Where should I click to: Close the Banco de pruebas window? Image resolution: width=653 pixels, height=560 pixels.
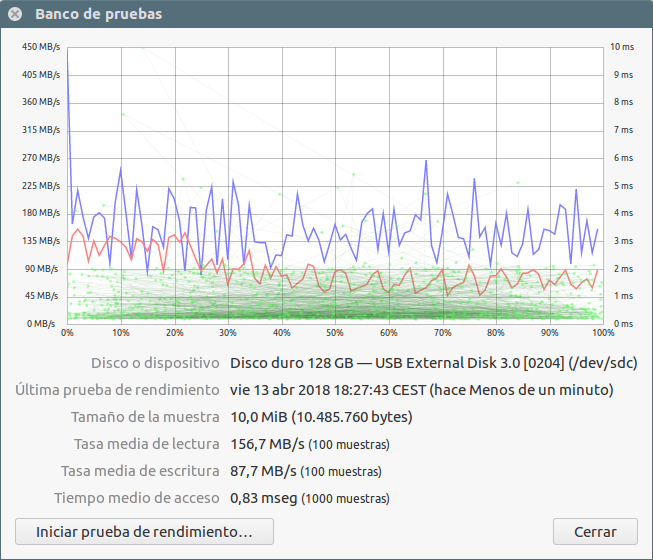(14, 15)
